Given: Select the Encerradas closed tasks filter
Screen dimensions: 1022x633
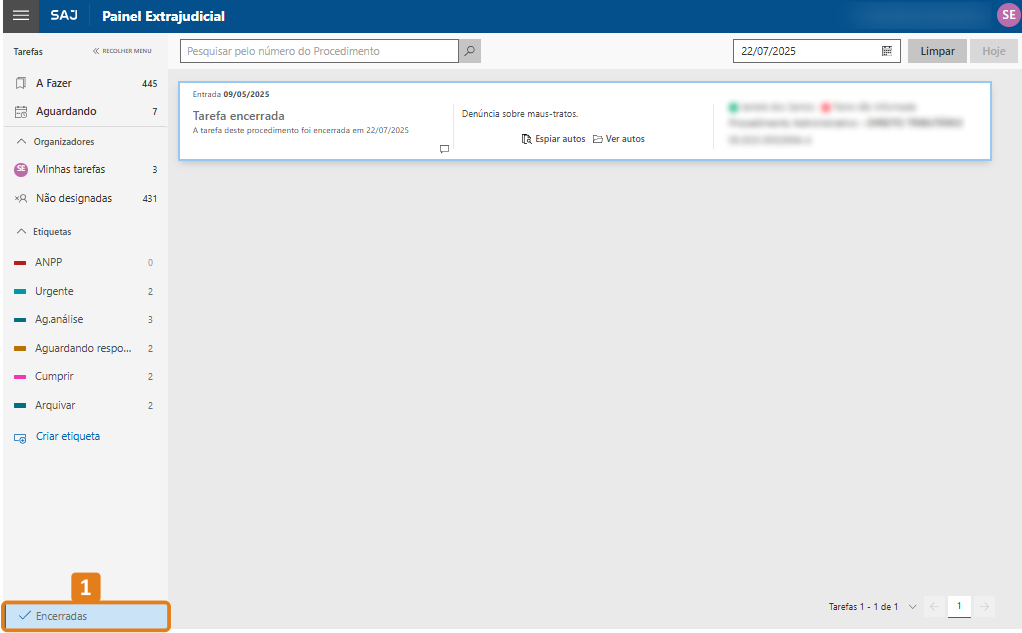Looking at the screenshot, I should [x=61, y=616].
